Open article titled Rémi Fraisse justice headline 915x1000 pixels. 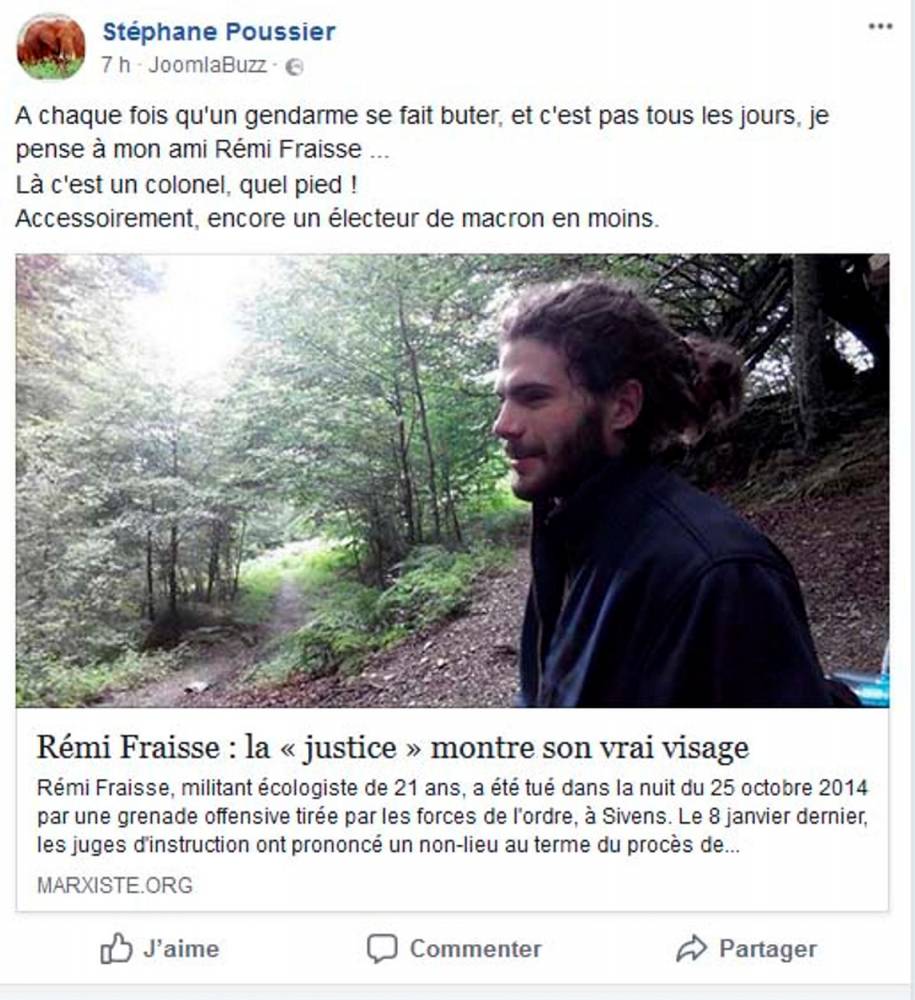coord(393,747)
